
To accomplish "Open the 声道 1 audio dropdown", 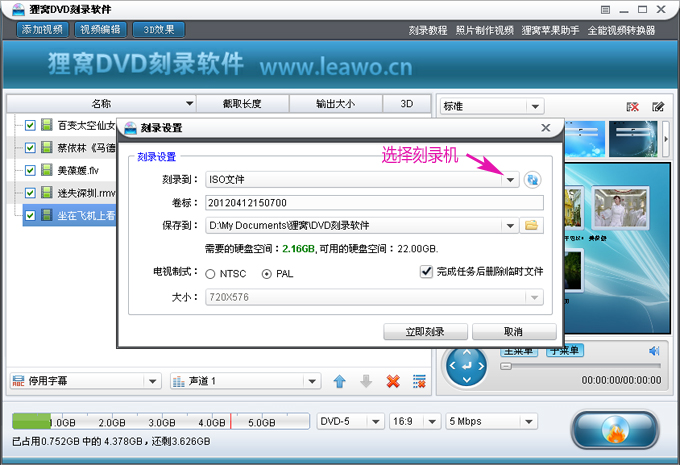I will [312, 382].
